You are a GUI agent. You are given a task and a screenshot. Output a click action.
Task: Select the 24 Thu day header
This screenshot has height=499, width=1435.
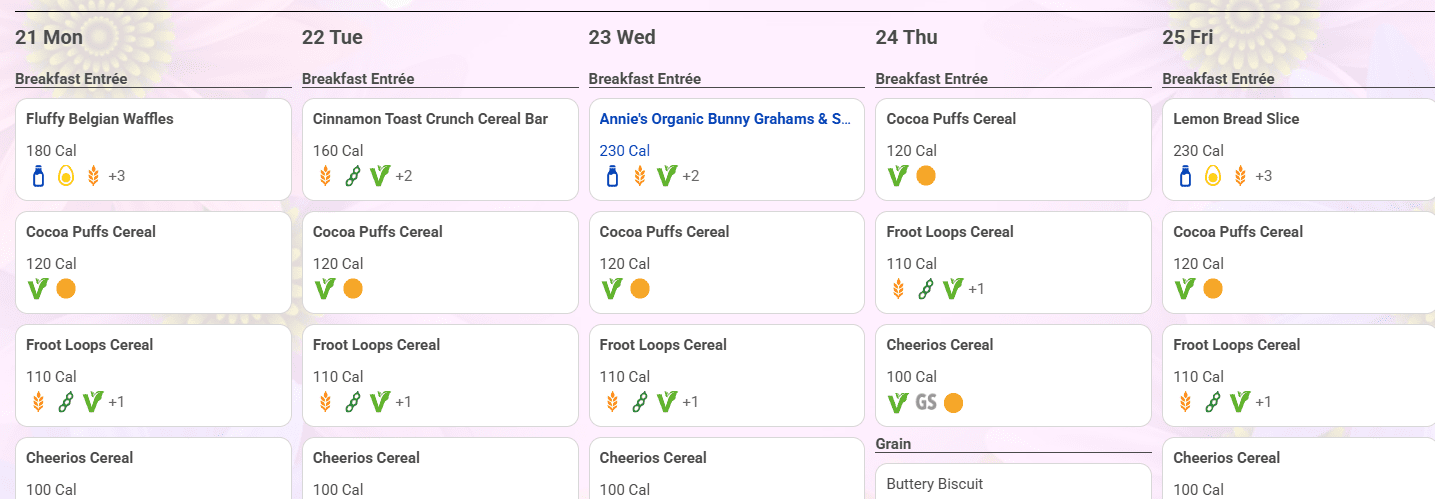coord(906,37)
